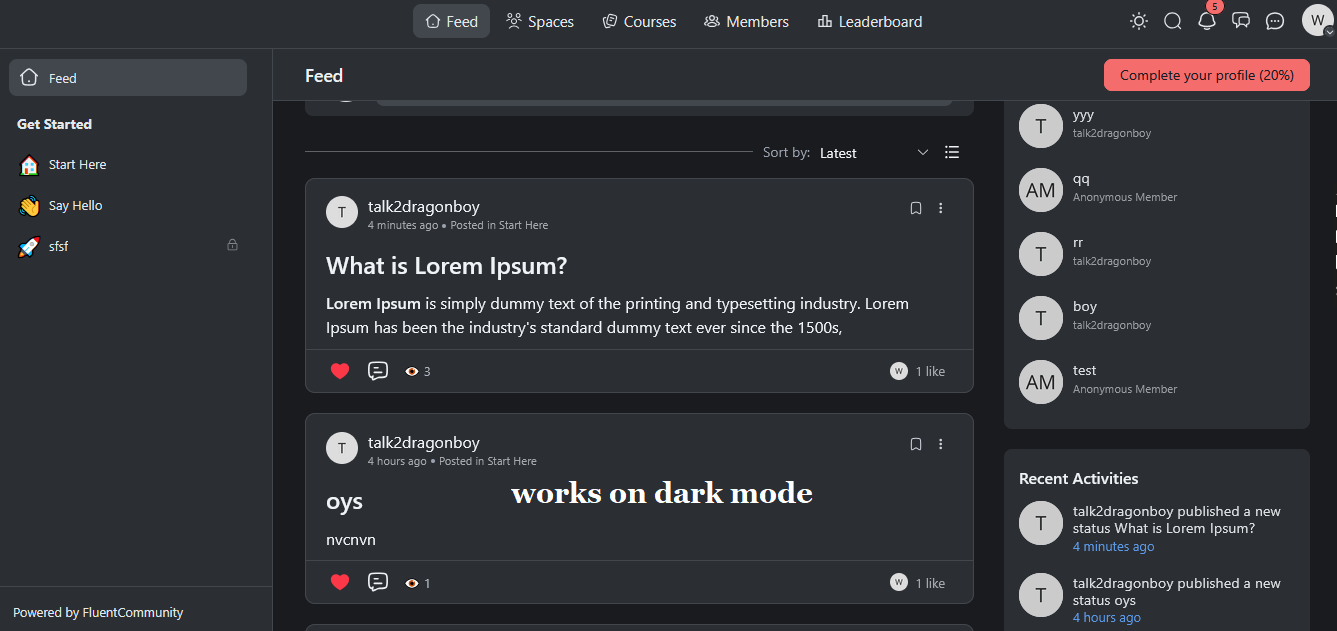Click the lock icon next to sfsf
The height and width of the screenshot is (631, 1337).
click(233, 245)
